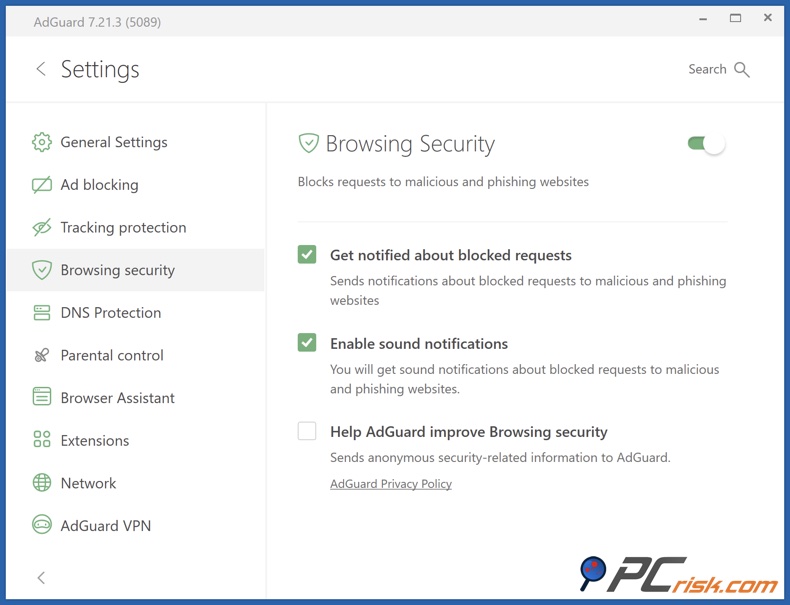Click the Search magnifier in header
The width and height of the screenshot is (790, 605).
742,69
